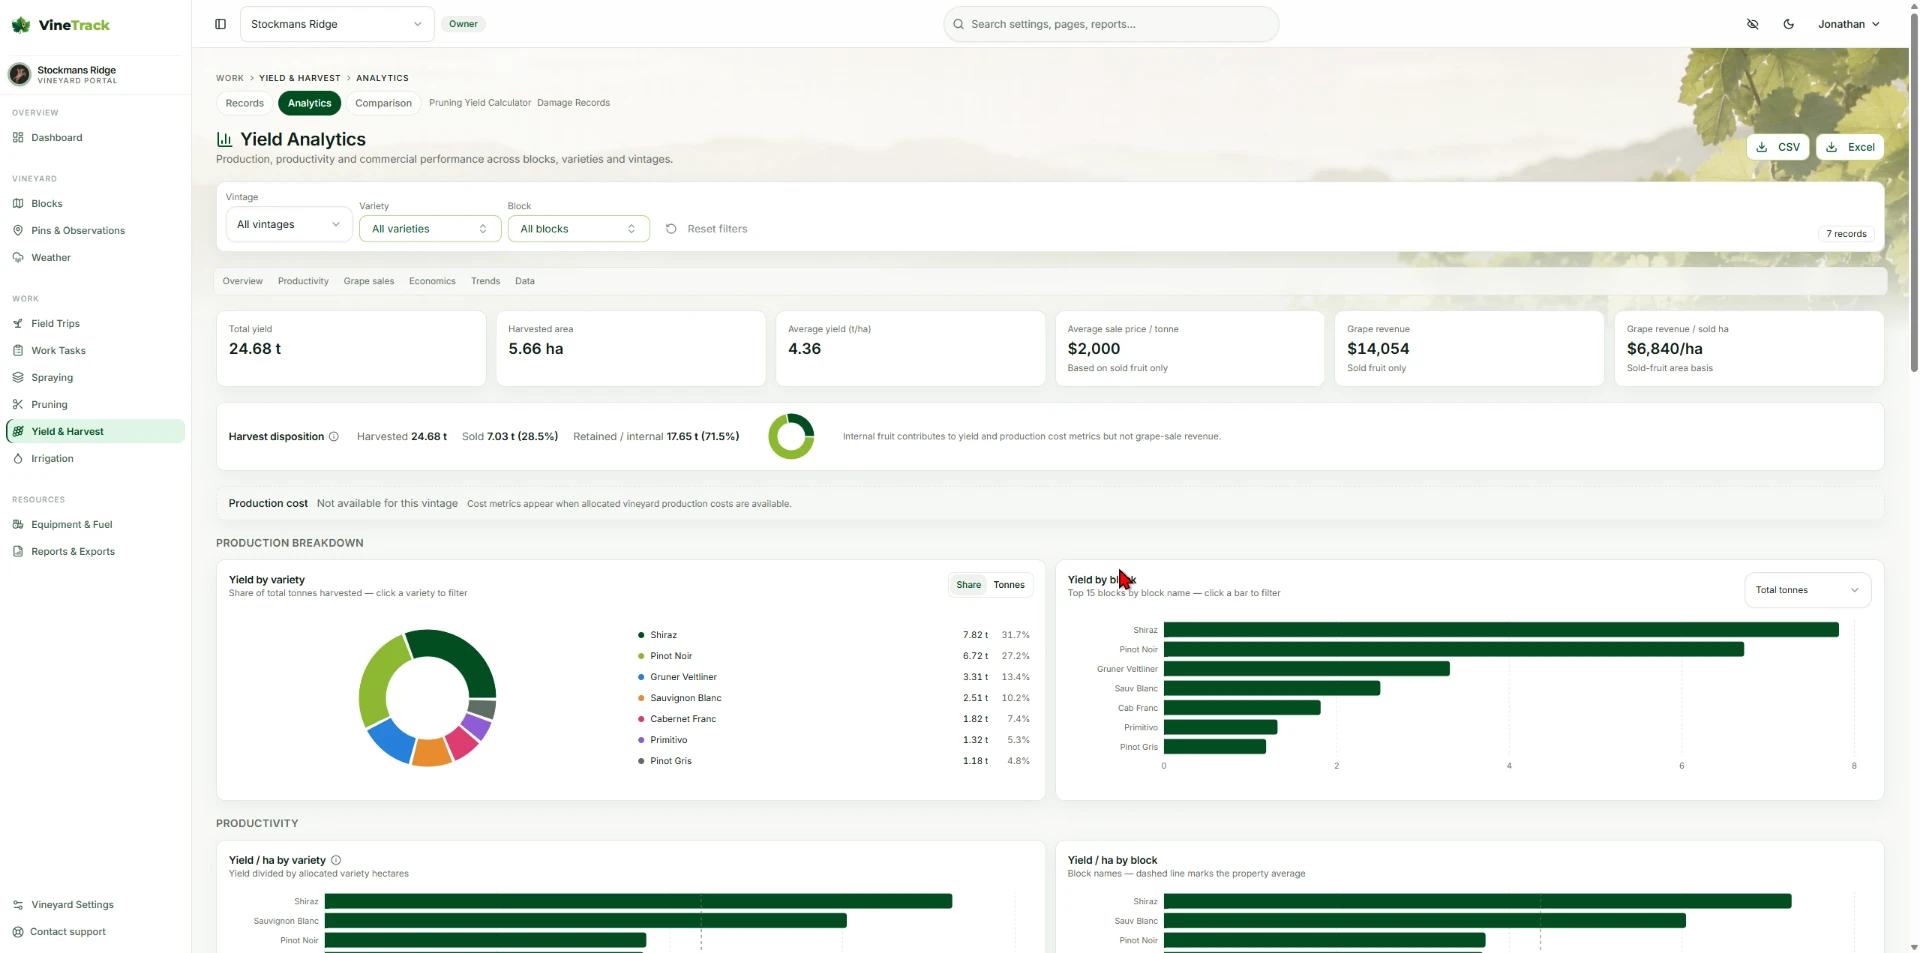The width and height of the screenshot is (1920, 953).
Task: Click the search magnifier icon
Action: (959, 24)
